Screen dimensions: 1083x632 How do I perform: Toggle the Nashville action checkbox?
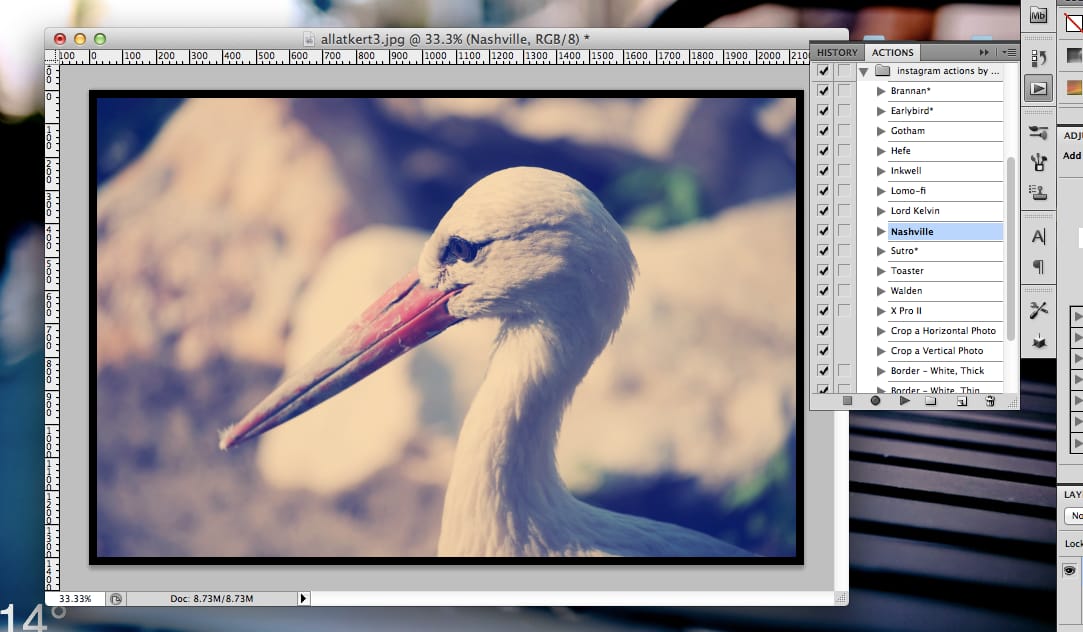pos(823,231)
